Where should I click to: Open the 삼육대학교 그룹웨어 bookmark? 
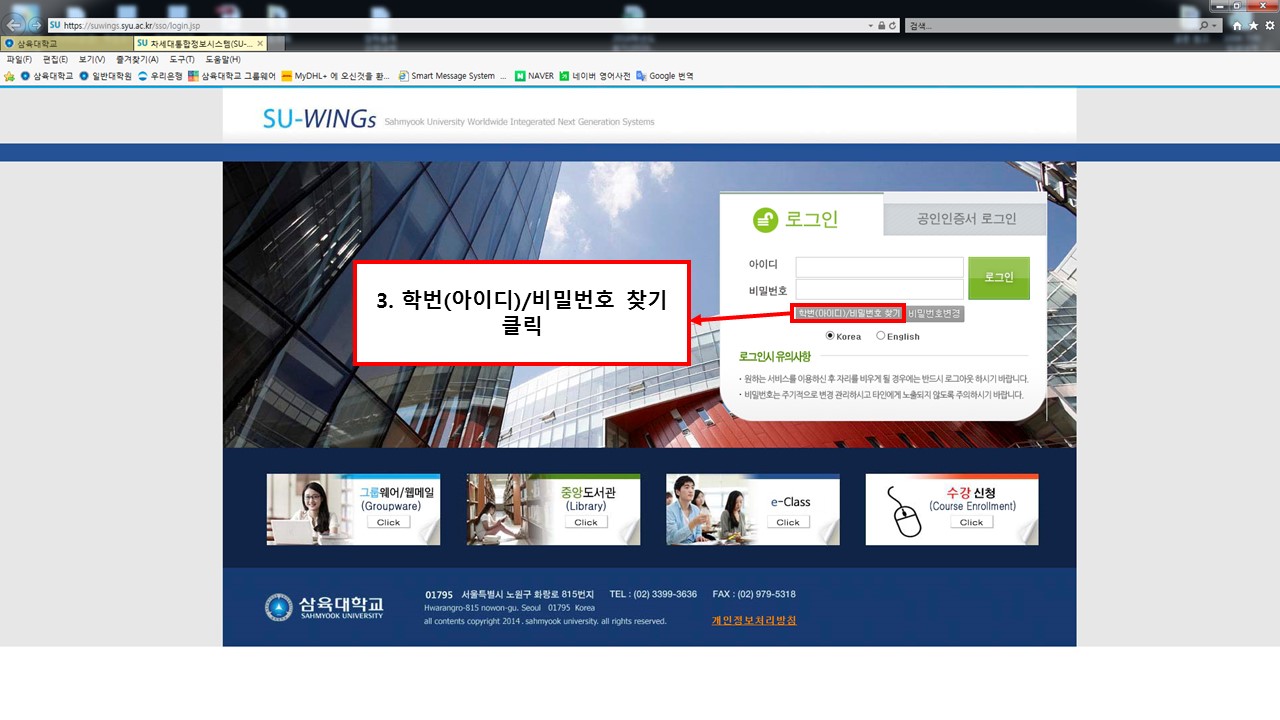pyautogui.click(x=232, y=76)
